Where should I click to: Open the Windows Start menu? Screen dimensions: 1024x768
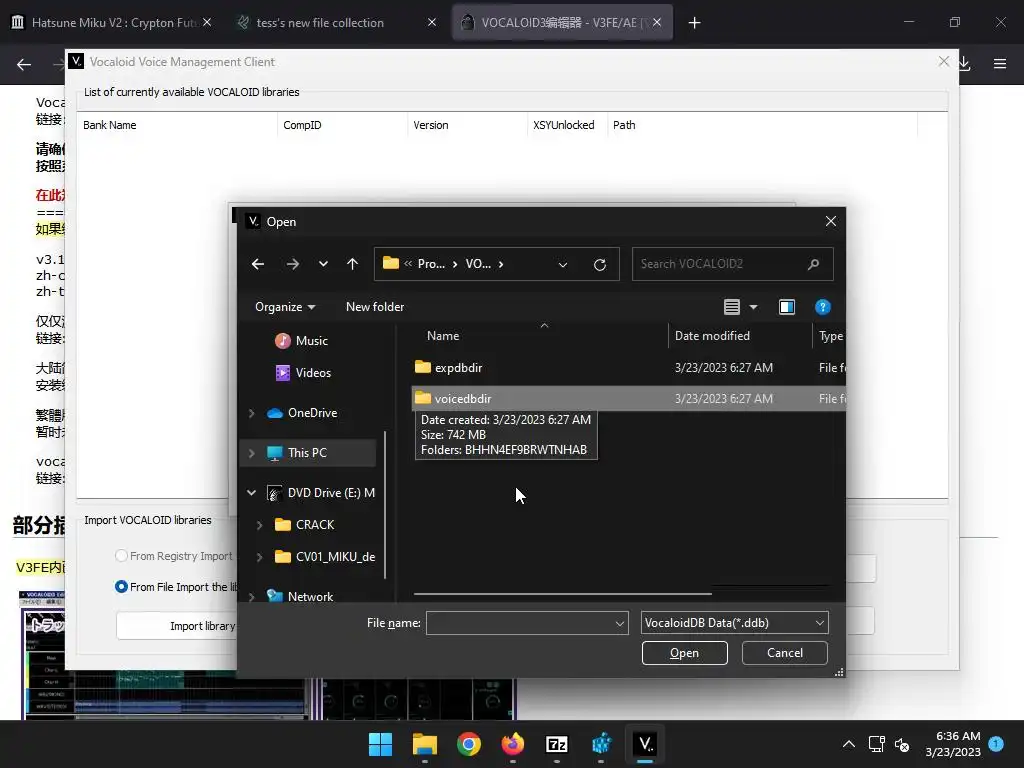click(380, 744)
